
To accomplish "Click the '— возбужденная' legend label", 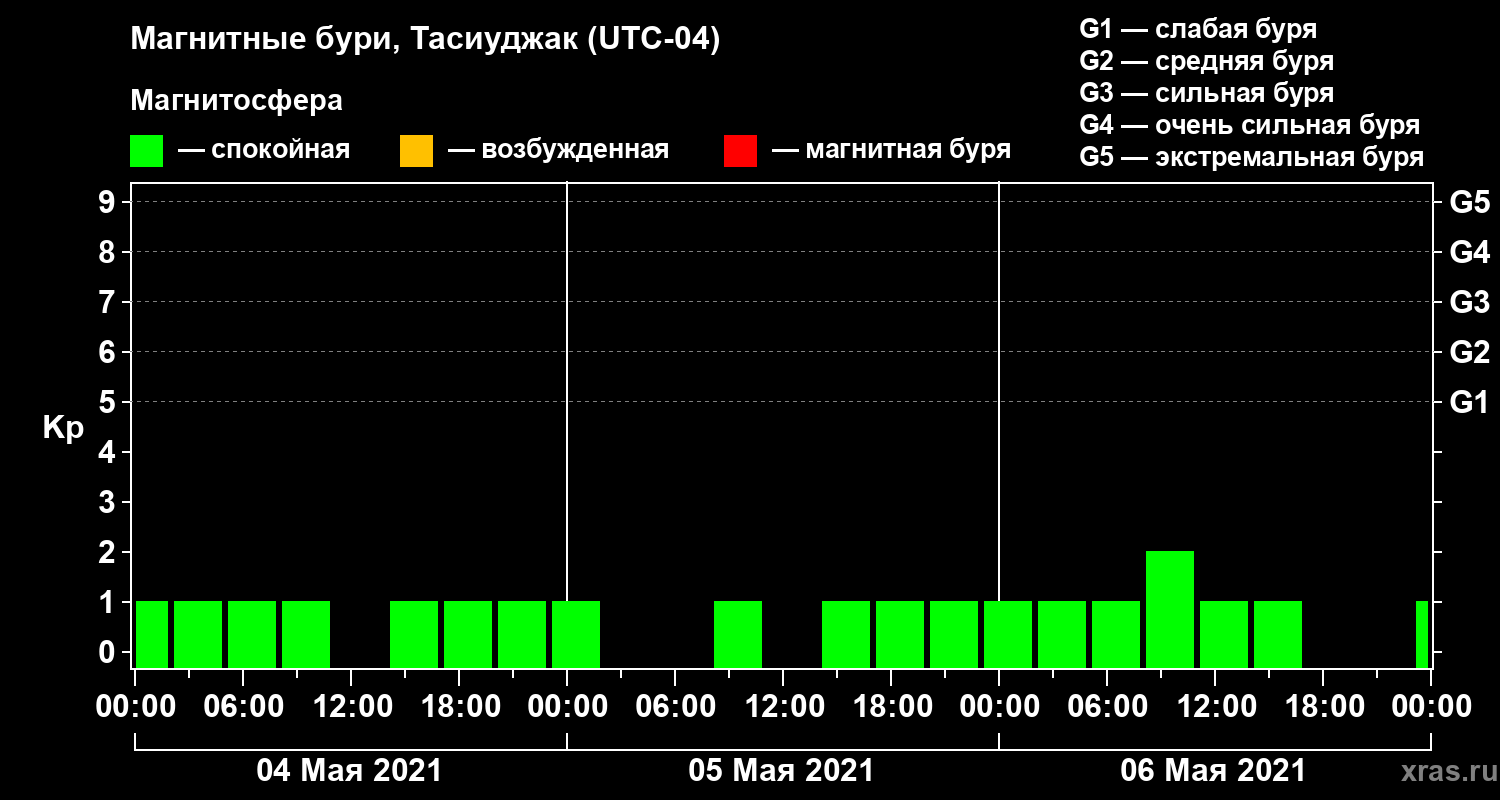I will click(x=558, y=150).
